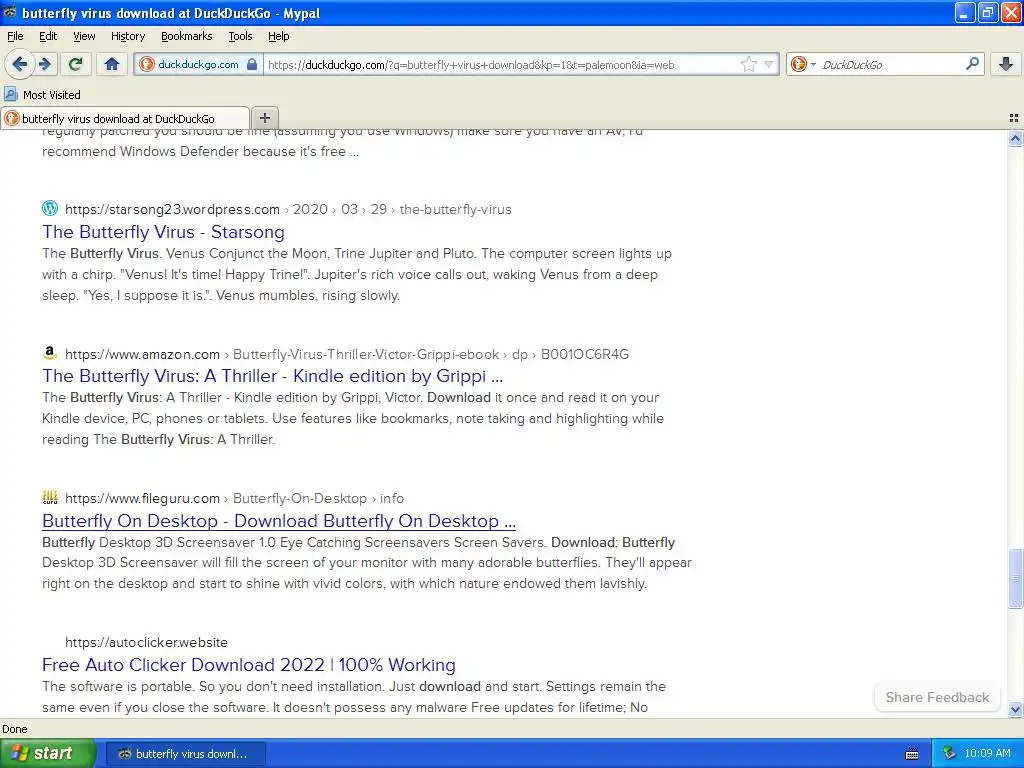This screenshot has width=1024, height=768.
Task: Click the autoclicker.website URL
Action: [x=146, y=642]
